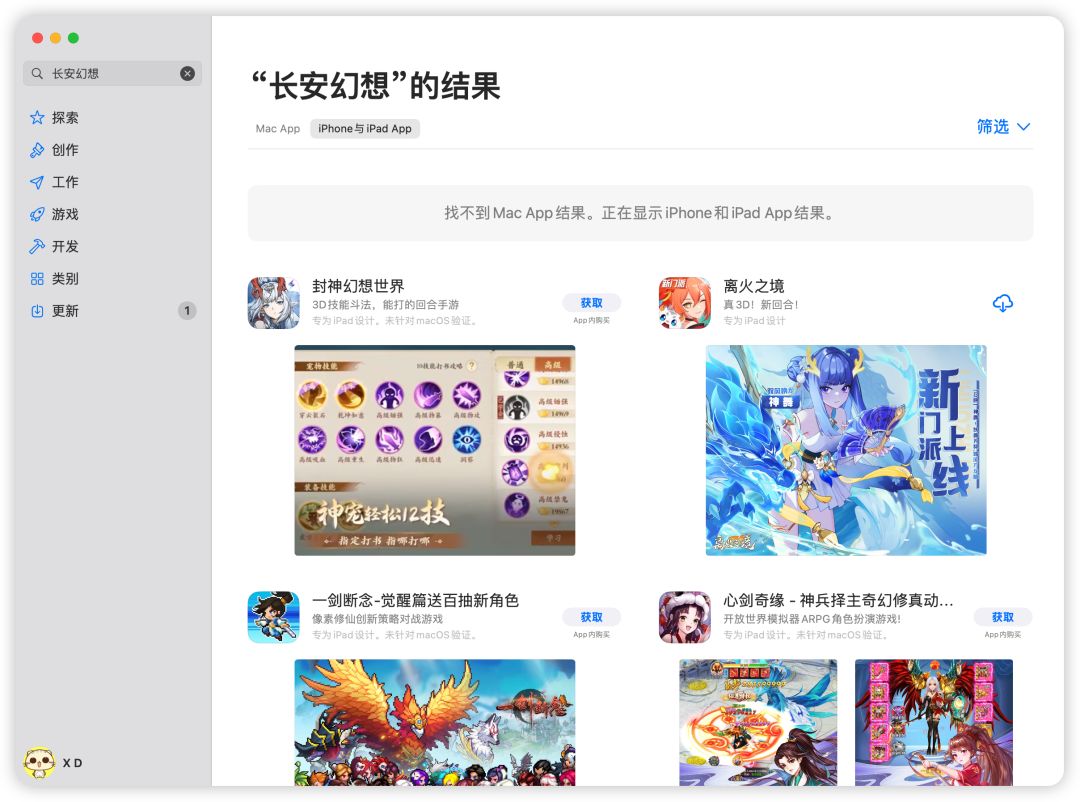Open the 一剑断念 app icon

[x=273, y=617]
